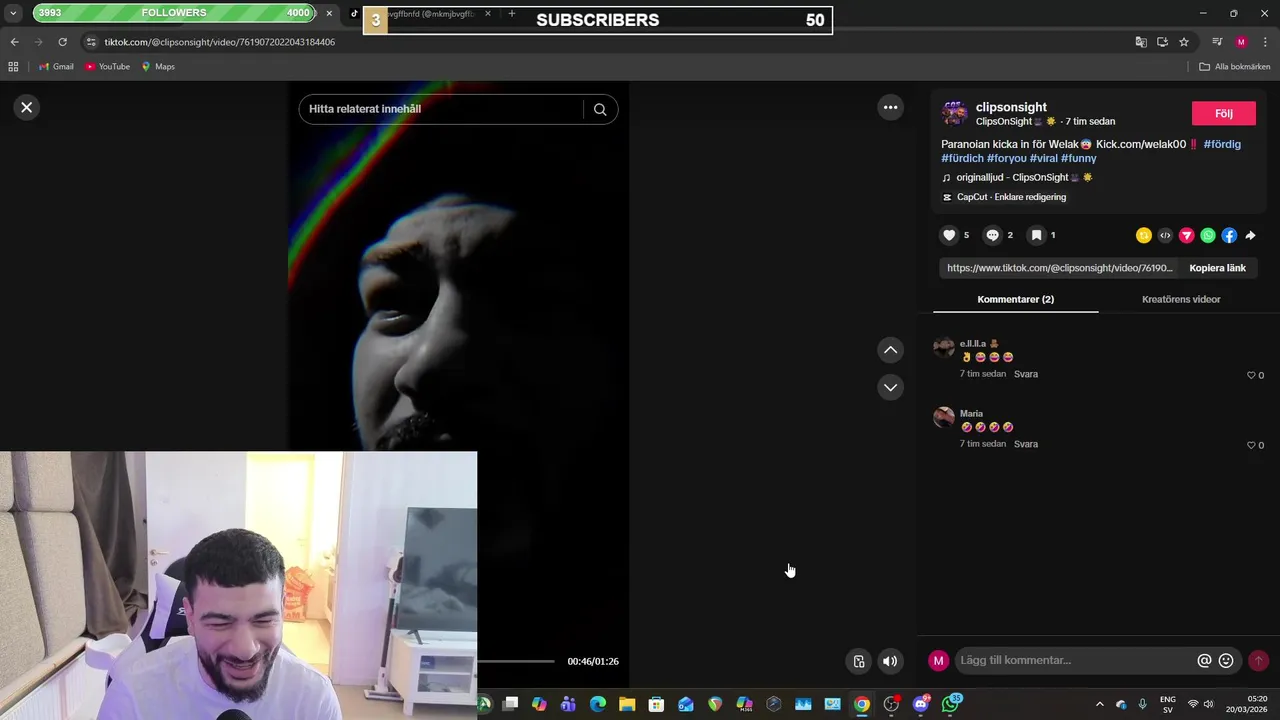
Task: Close the TikTok video viewer with X
Action: pos(27,107)
